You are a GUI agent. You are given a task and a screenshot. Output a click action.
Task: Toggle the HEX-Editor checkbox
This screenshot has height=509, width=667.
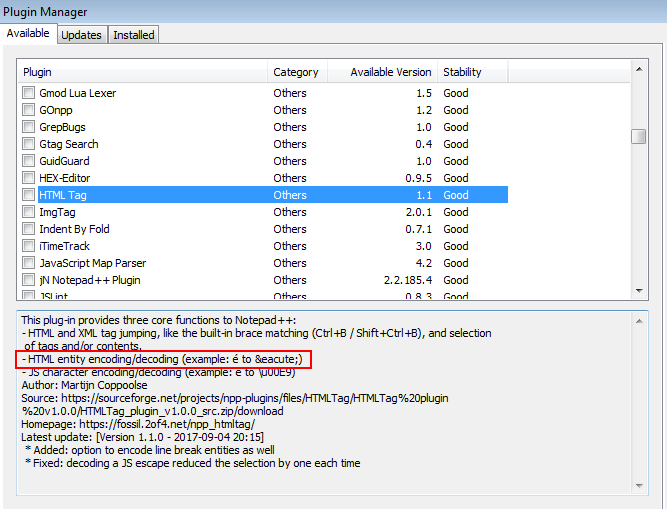29,178
